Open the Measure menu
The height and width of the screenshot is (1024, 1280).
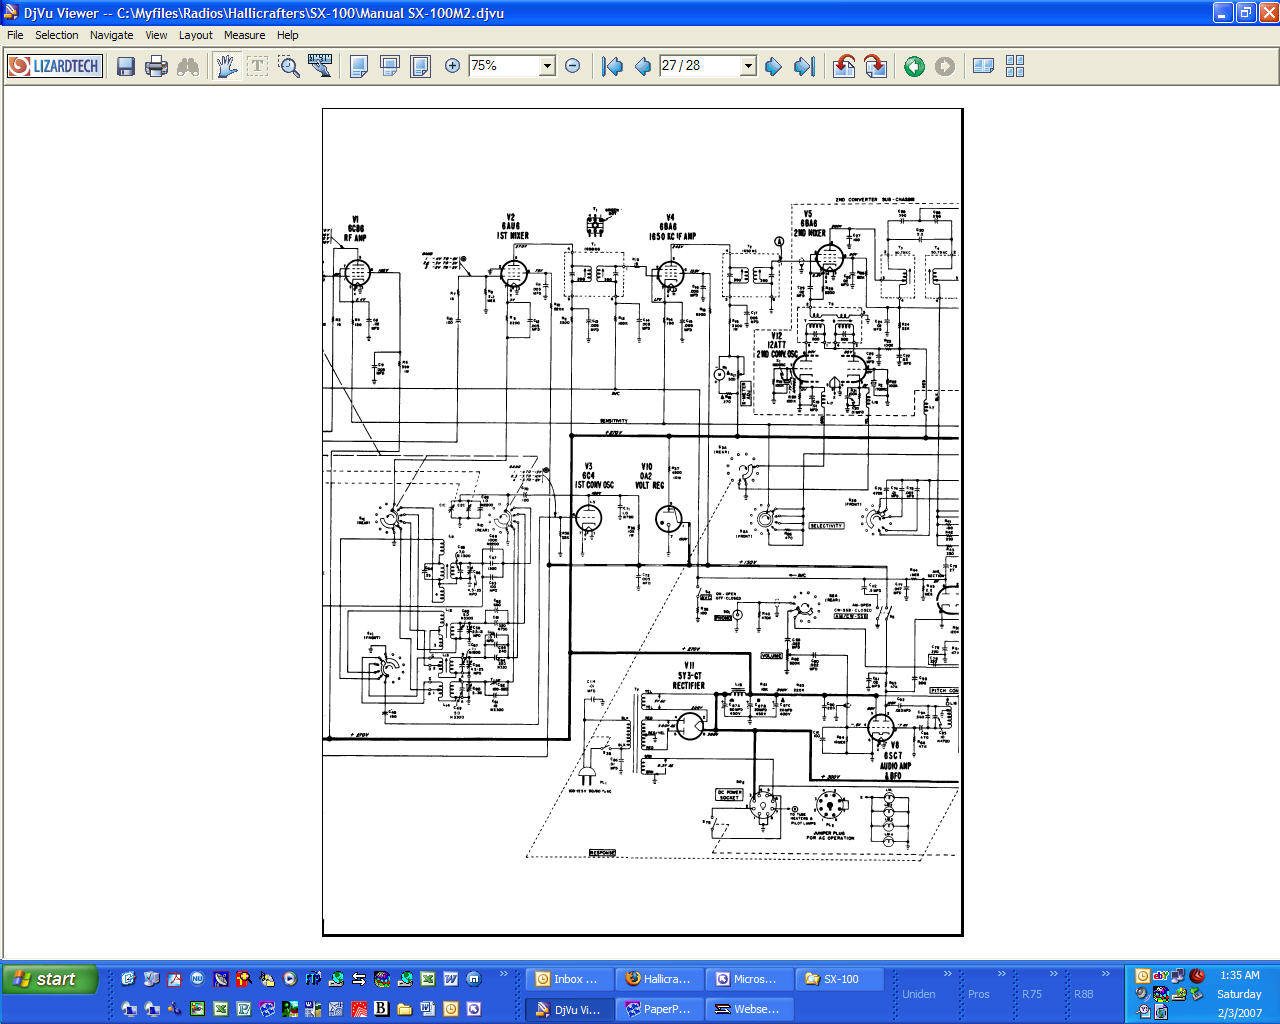[244, 35]
